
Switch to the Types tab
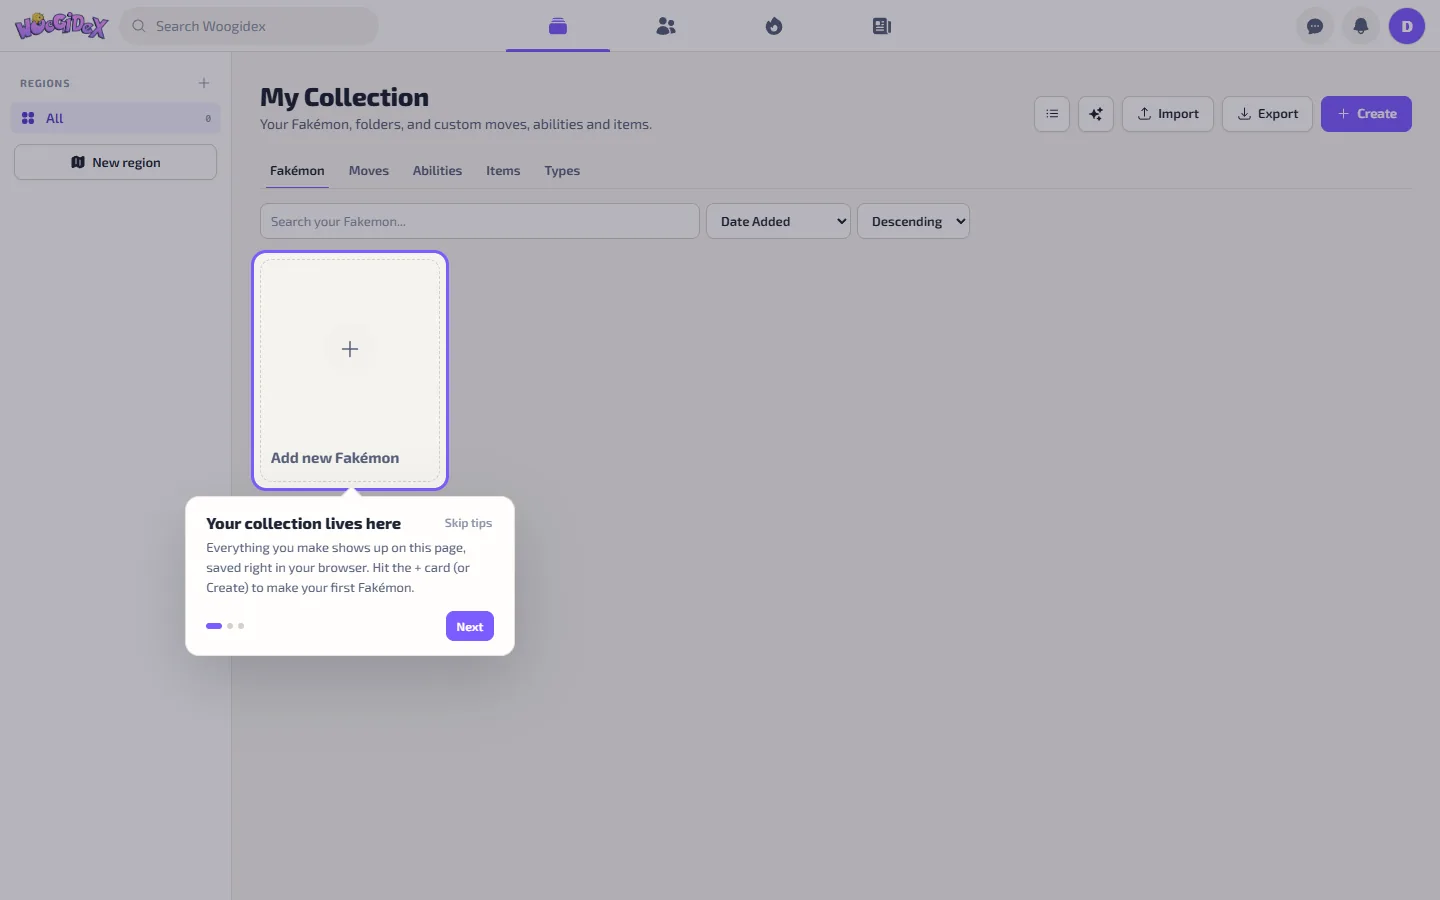click(x=562, y=171)
